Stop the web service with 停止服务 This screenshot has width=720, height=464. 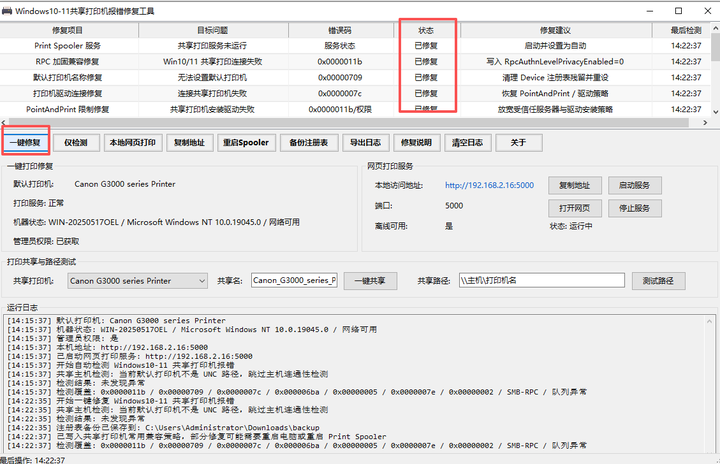635,208
